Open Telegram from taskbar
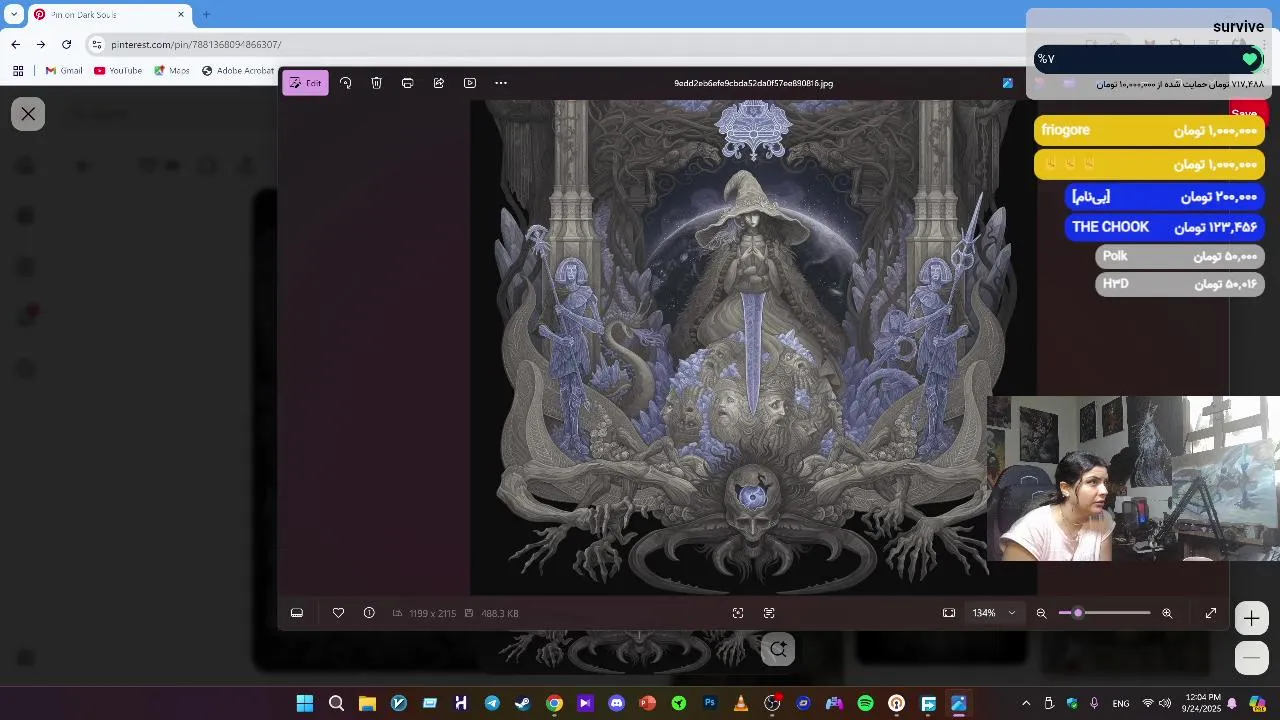Screen dimensions: 1280x720 point(492,704)
